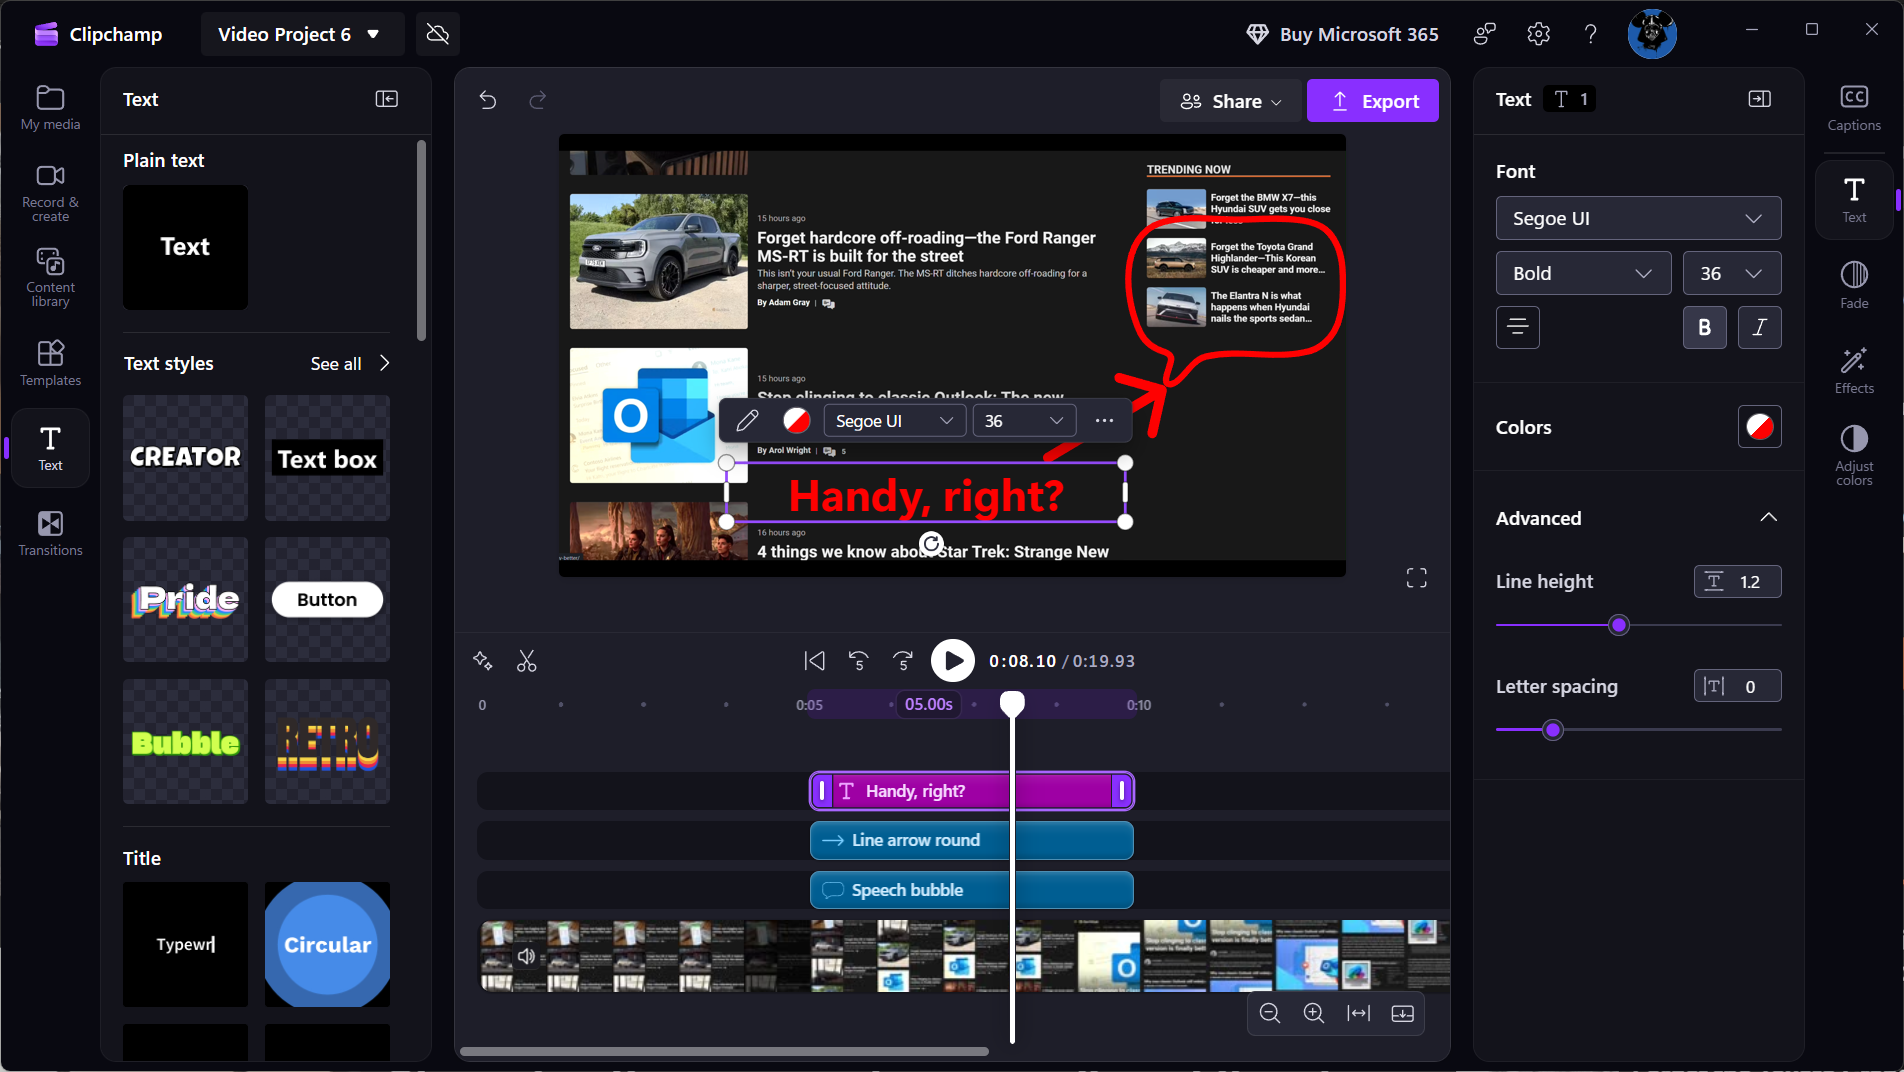Image resolution: width=1904 pixels, height=1072 pixels.
Task: Toggle Italic formatting button
Action: [x=1760, y=327]
